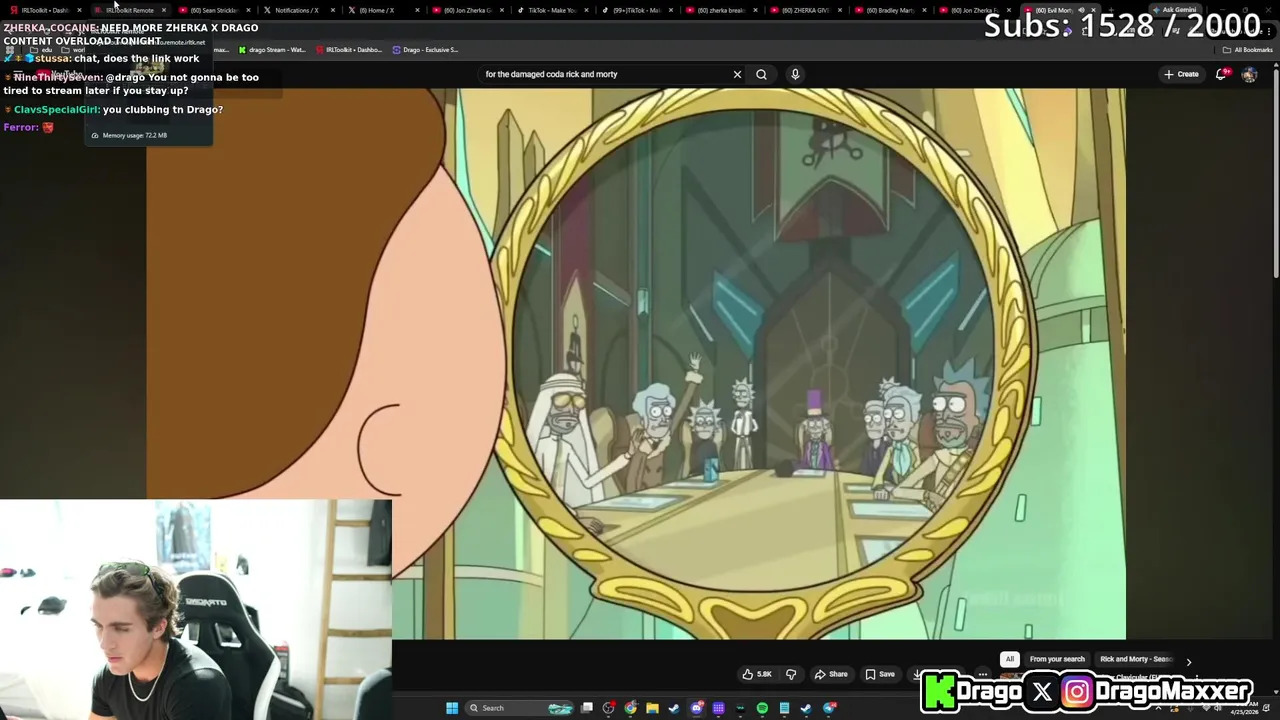Open the Telegram icon with notification badge

(829, 708)
